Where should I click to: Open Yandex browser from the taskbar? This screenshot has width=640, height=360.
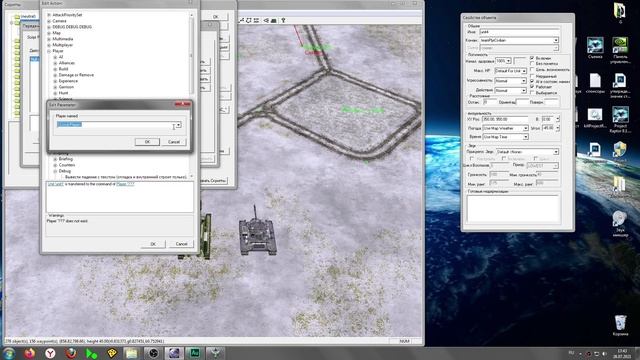pyautogui.click(x=50, y=353)
